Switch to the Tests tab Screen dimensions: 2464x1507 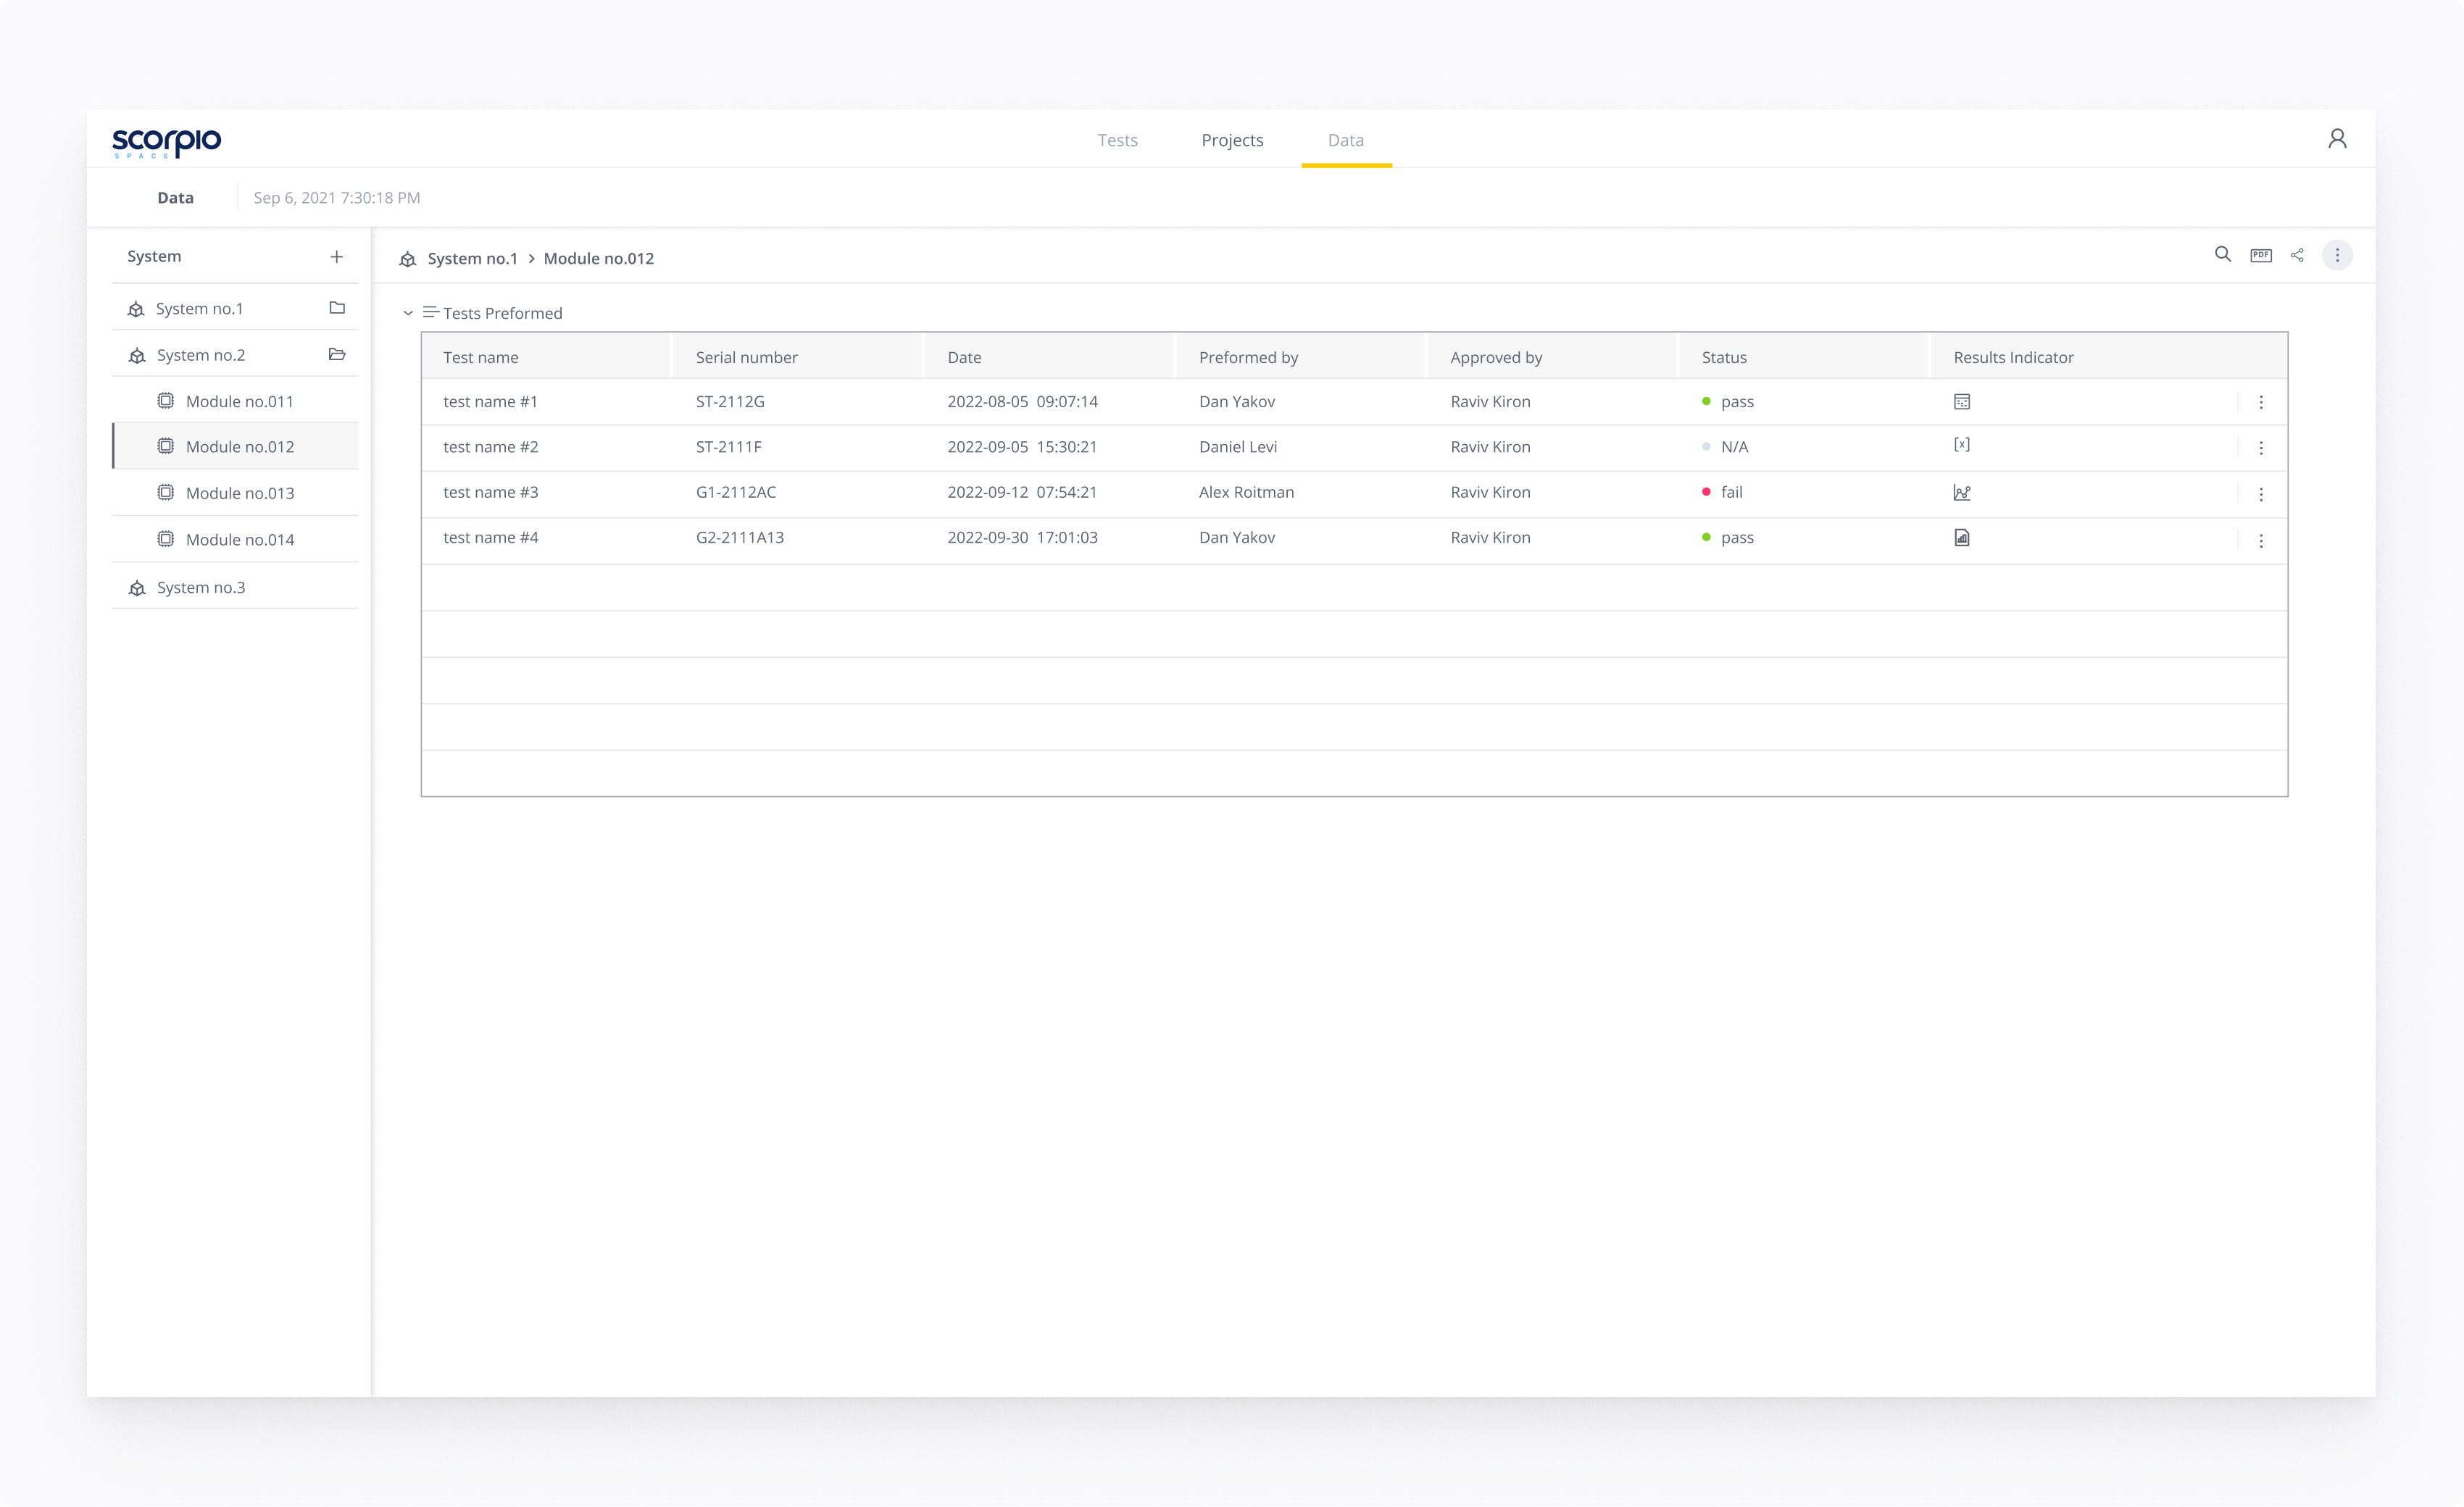1117,140
